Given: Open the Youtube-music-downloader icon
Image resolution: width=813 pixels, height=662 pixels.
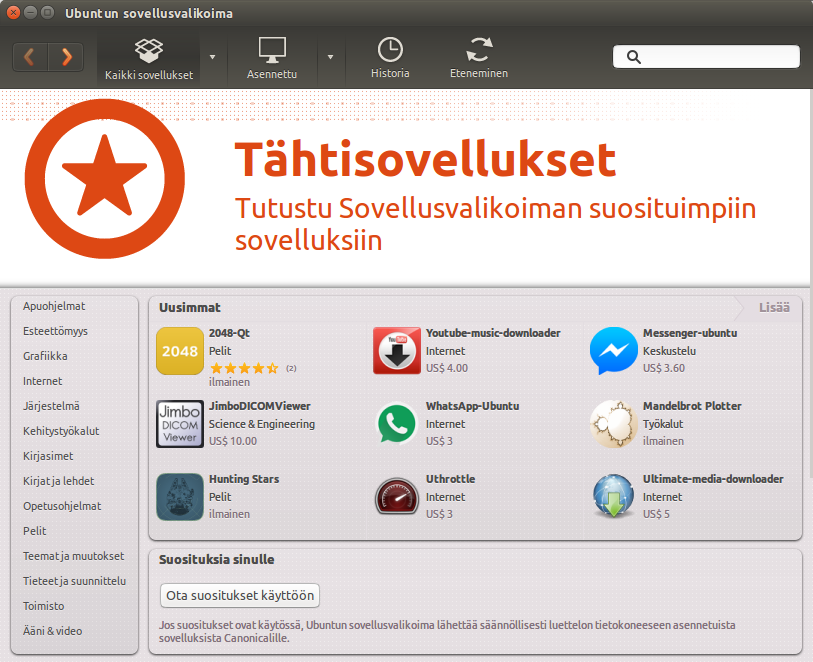Looking at the screenshot, I should tap(397, 351).
